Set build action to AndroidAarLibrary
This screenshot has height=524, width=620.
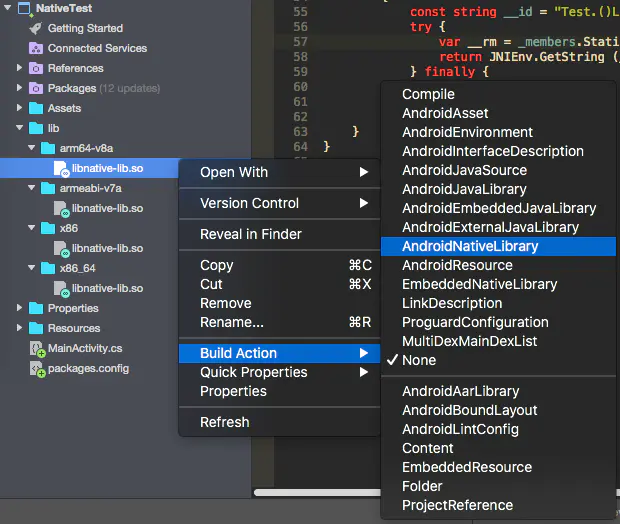tap(498, 391)
